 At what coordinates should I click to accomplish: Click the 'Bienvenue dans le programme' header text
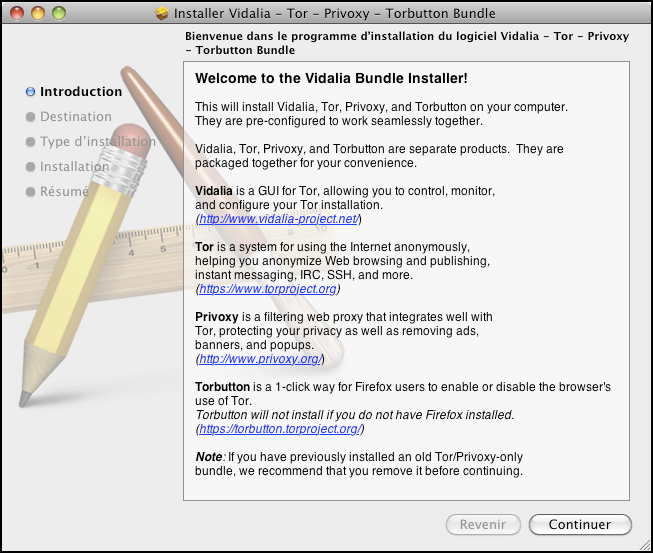pos(407,43)
